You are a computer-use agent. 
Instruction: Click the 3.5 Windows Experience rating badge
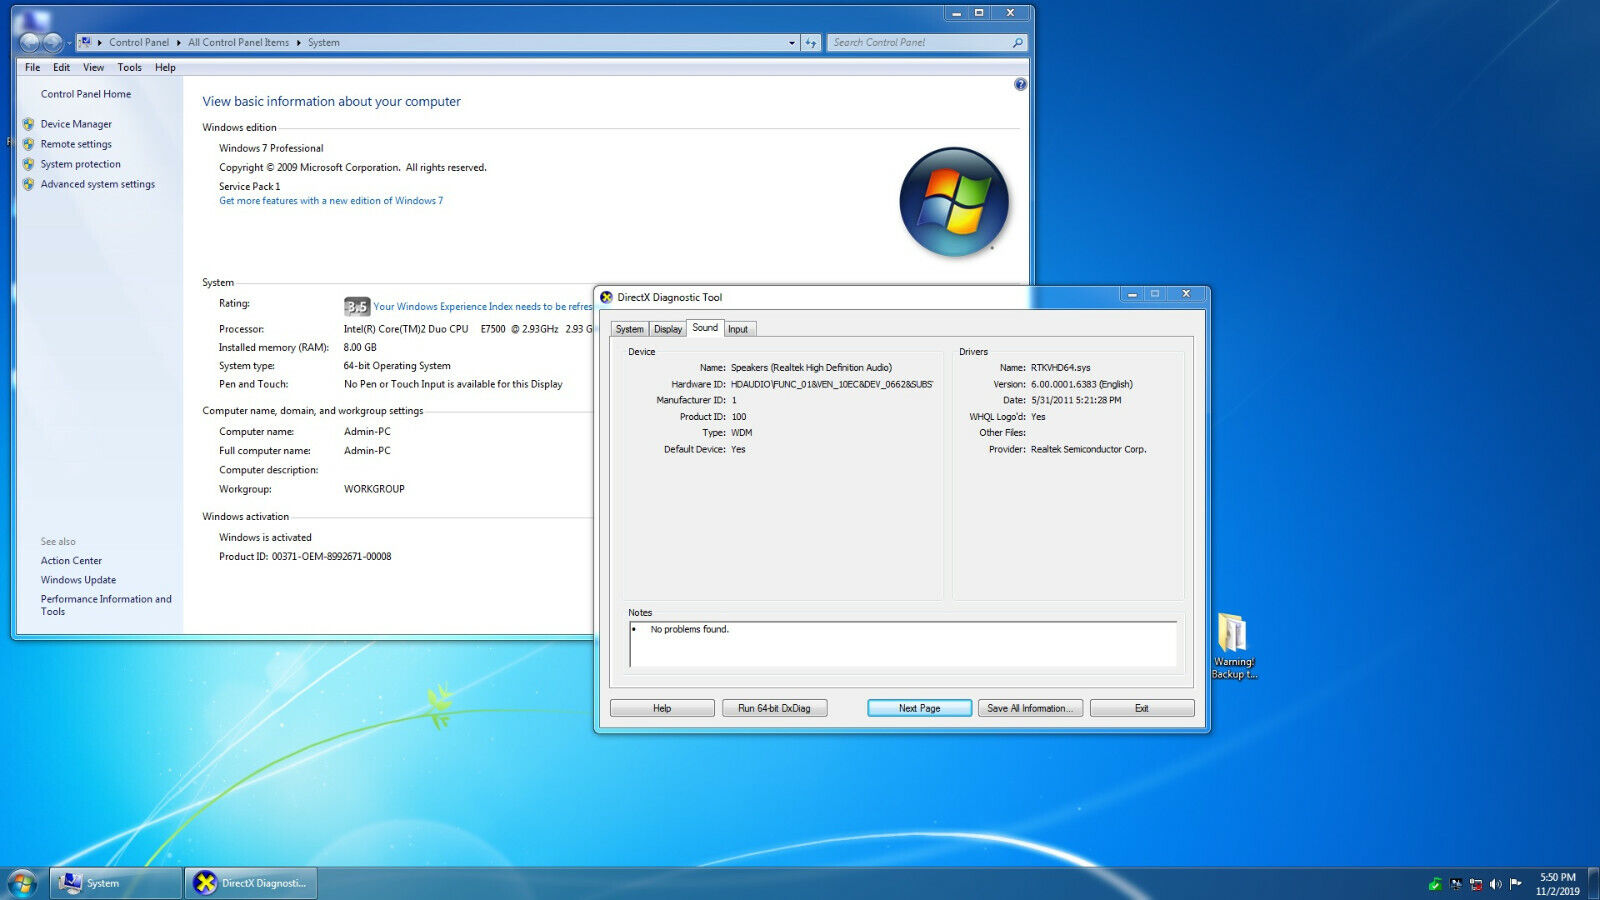pyautogui.click(x=357, y=306)
